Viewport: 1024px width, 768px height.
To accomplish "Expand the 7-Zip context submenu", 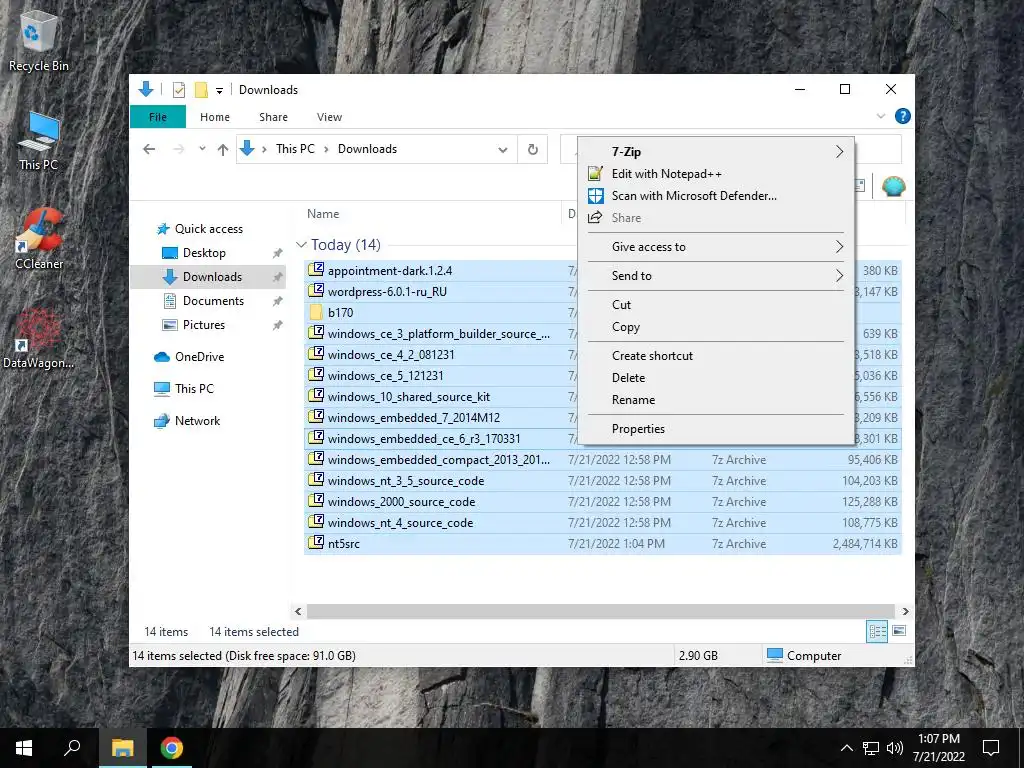I will coord(716,152).
